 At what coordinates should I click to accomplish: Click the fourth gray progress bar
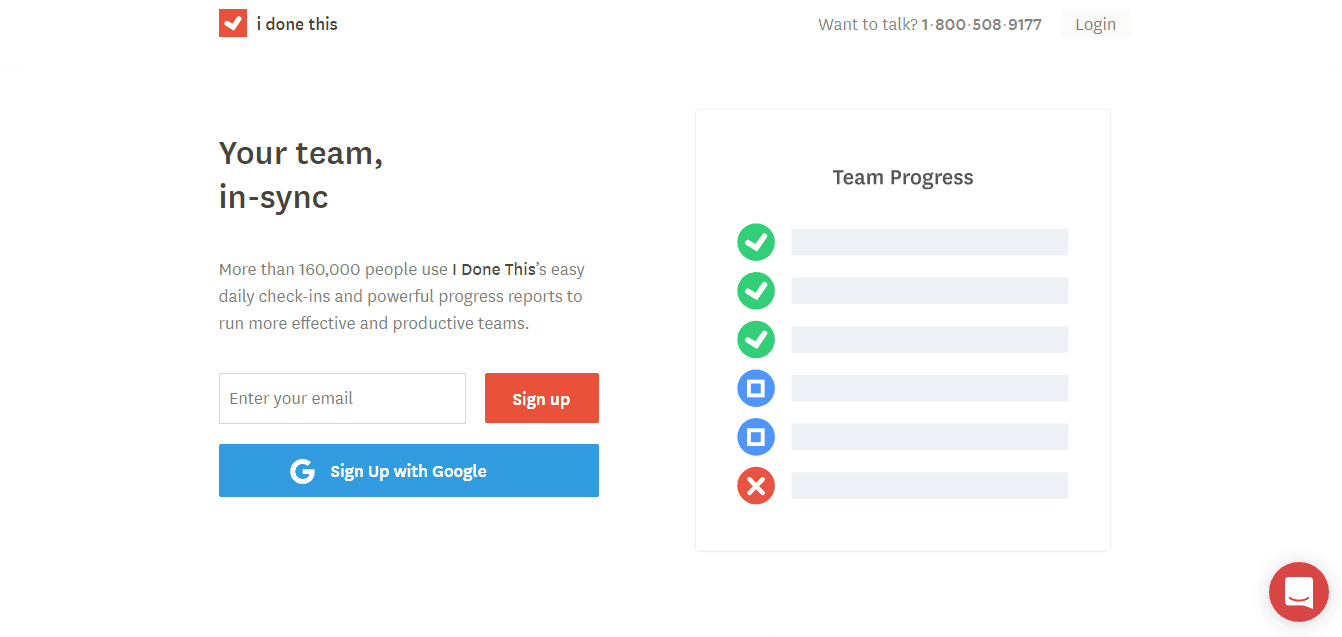(929, 388)
